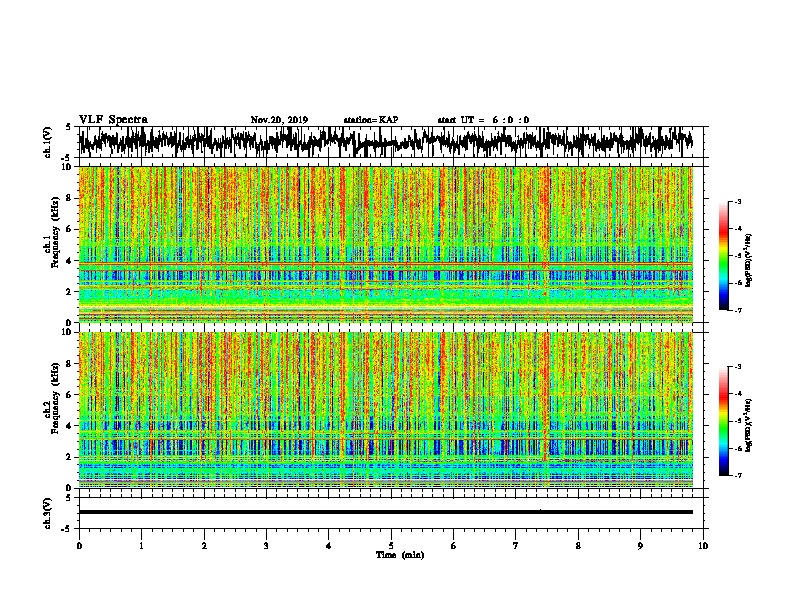Click the "-7" label on the upper color bar
792x612 pixels.
738,310
